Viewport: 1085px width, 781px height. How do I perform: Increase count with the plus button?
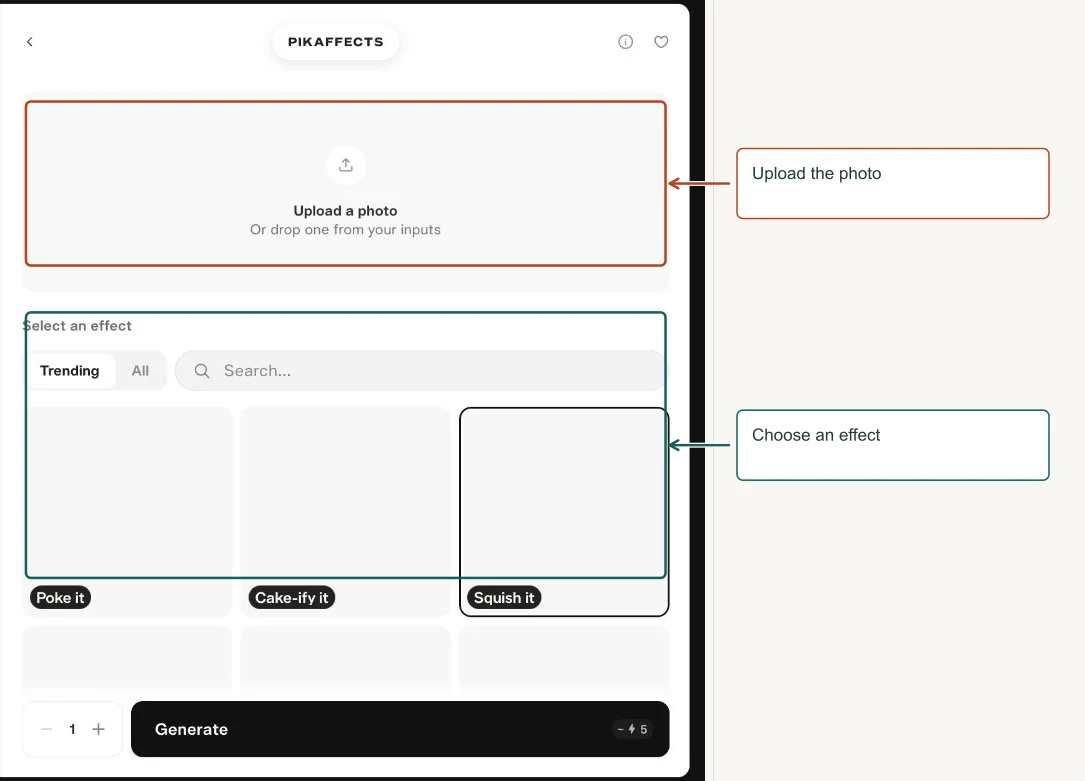coord(98,729)
